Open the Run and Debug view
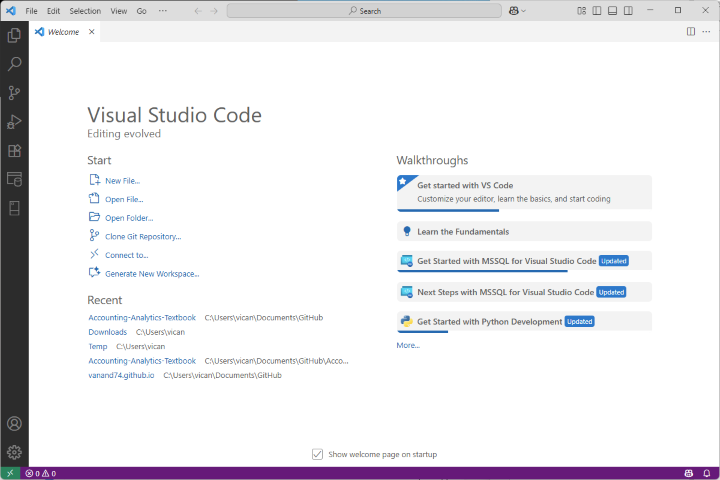Image resolution: width=720 pixels, height=480 pixels. click(14, 122)
